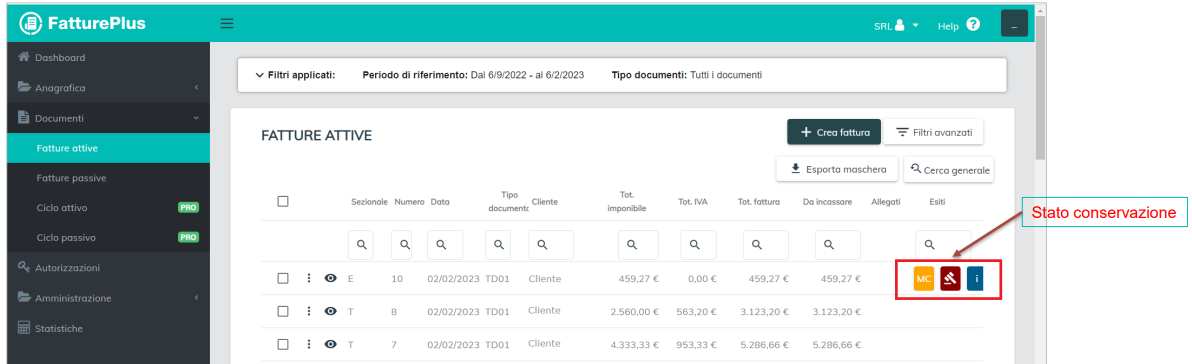Image resolution: width=1192 pixels, height=364 pixels.
Task: Toggle the select-all header checkbox
Action: (283, 201)
